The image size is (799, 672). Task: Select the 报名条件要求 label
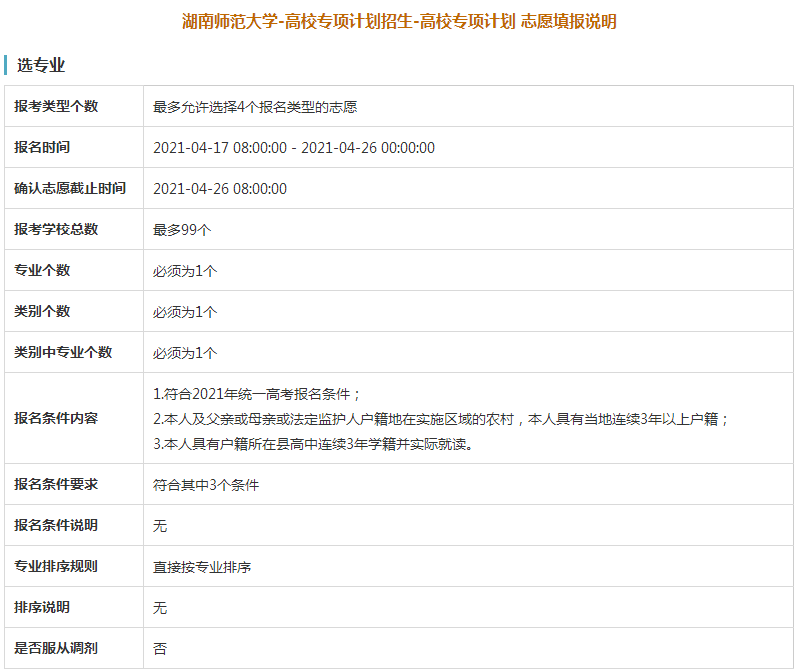point(56,484)
